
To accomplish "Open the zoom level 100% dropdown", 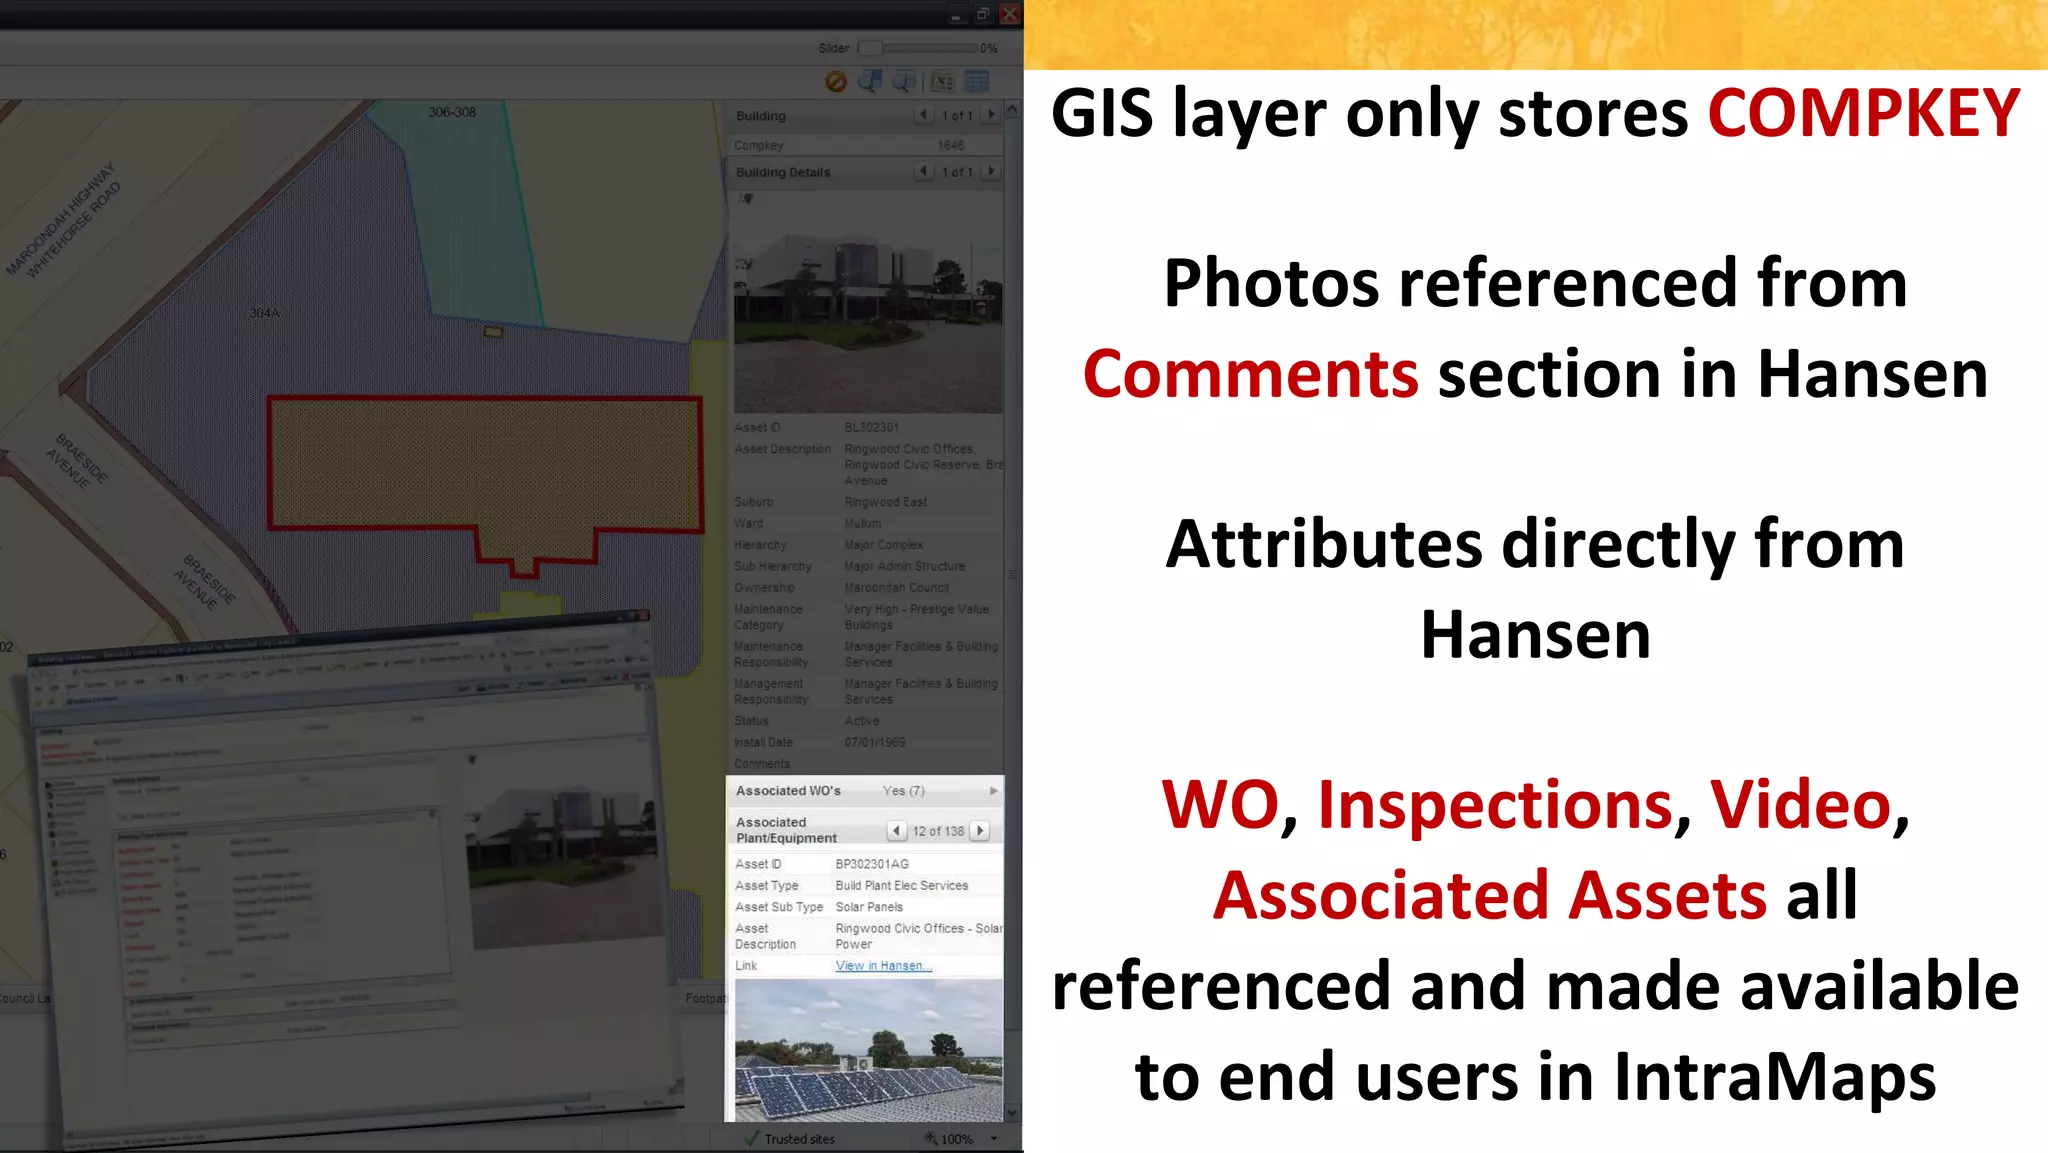I will pos(994,1139).
